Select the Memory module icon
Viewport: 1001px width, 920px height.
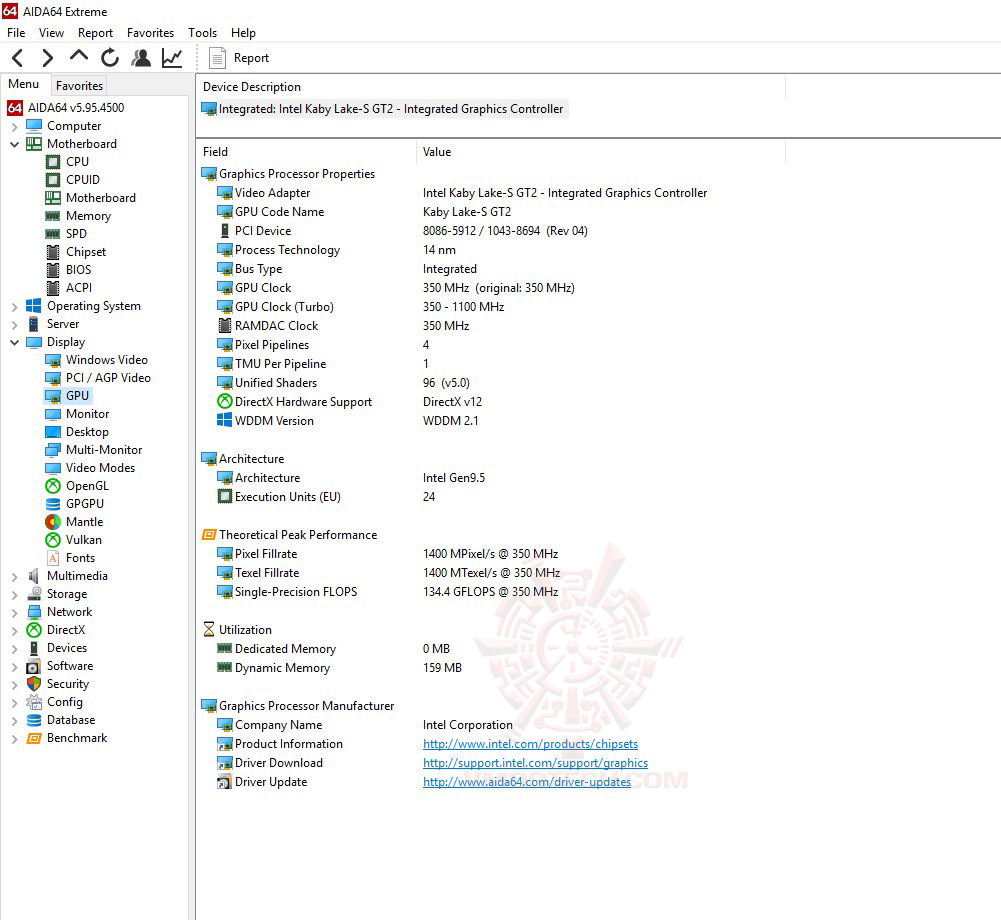coord(53,216)
